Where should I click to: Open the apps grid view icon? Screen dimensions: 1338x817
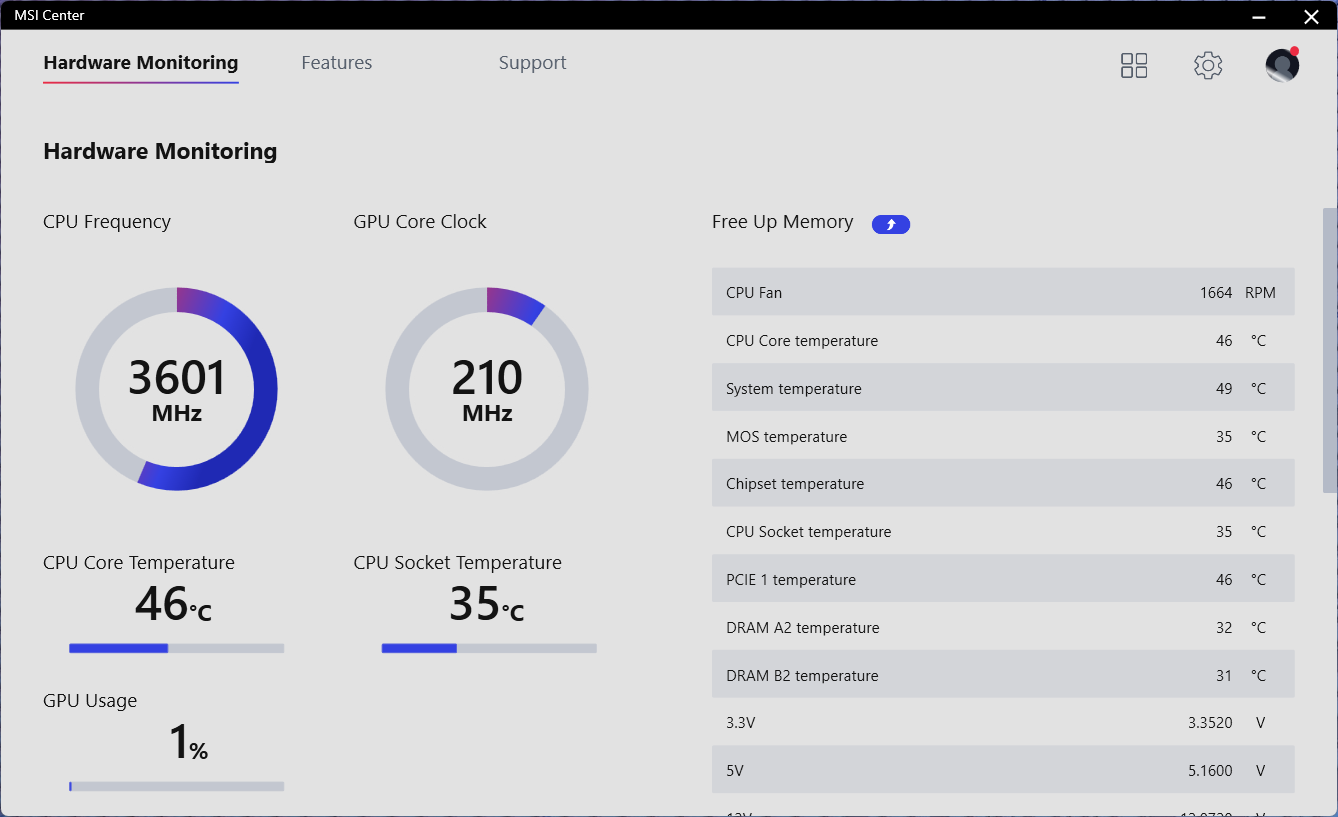pyautogui.click(x=1134, y=66)
